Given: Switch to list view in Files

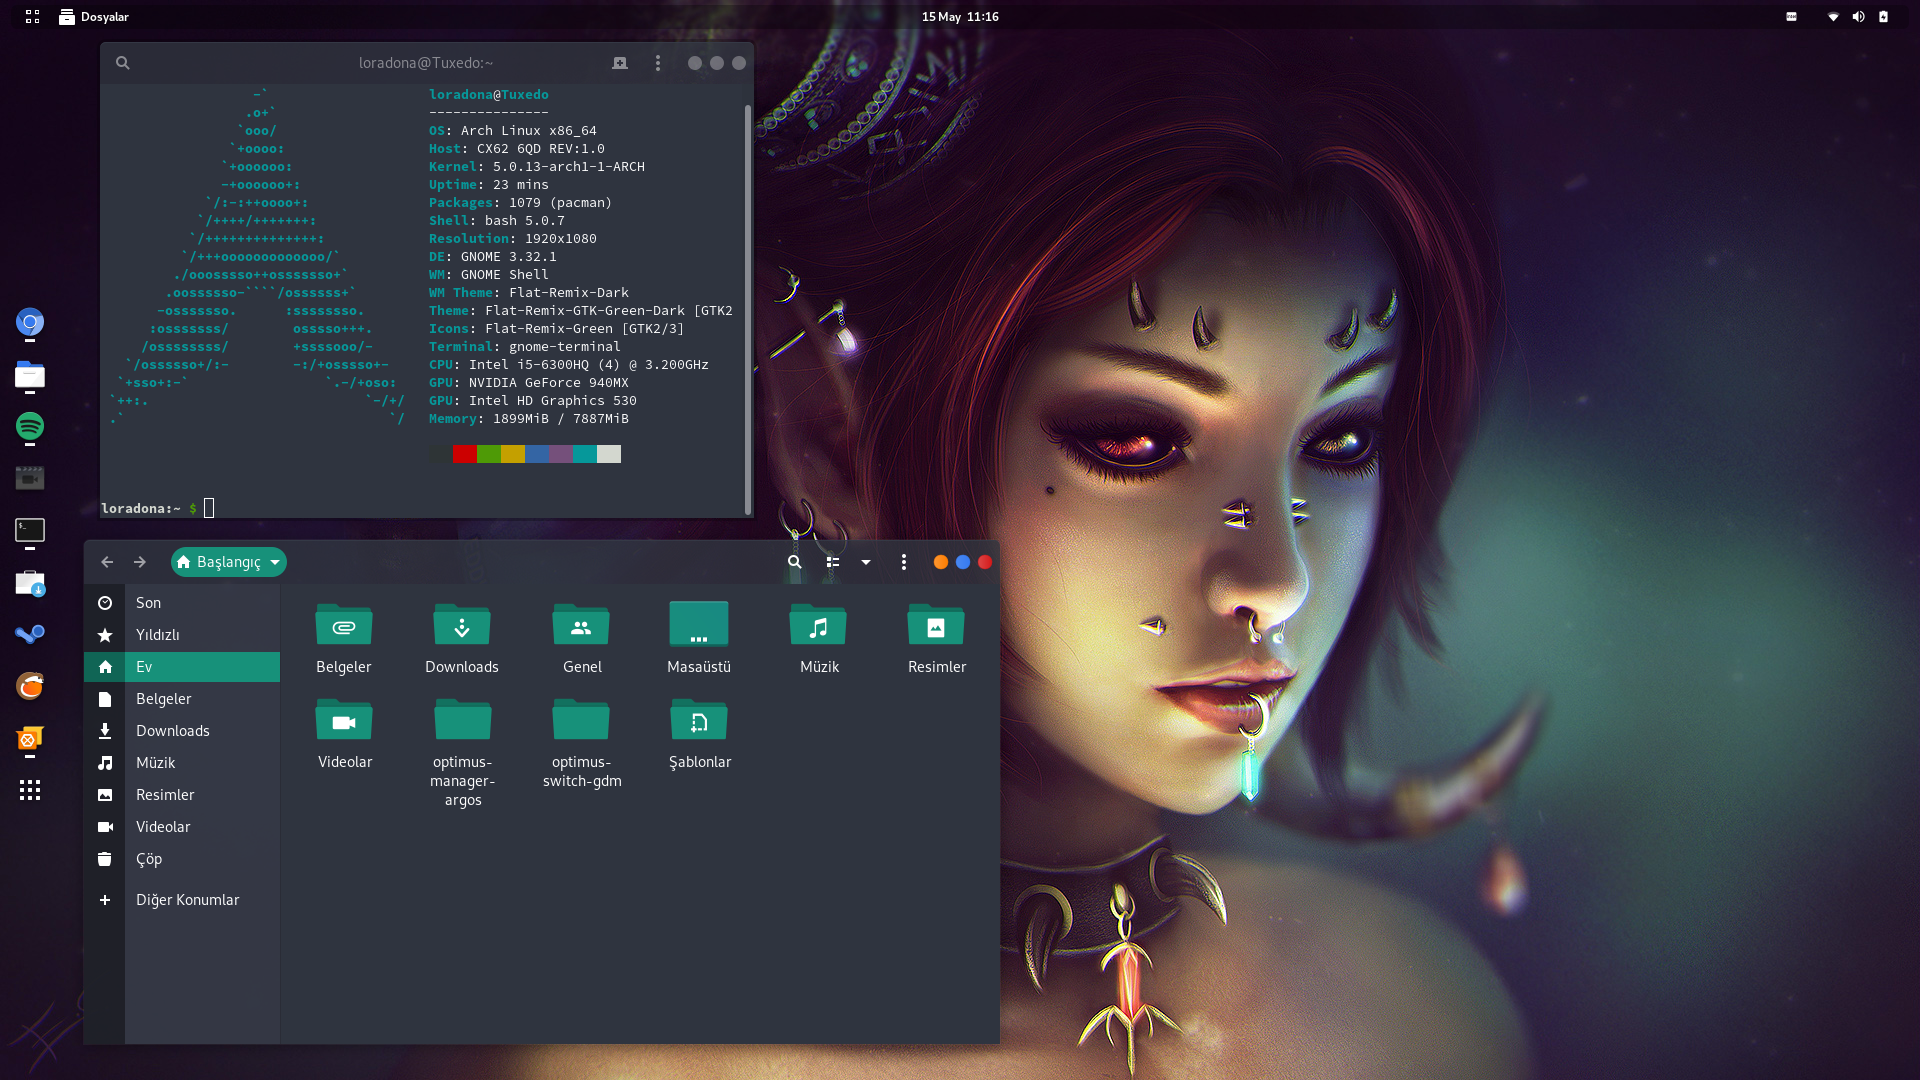Looking at the screenshot, I should pos(833,562).
